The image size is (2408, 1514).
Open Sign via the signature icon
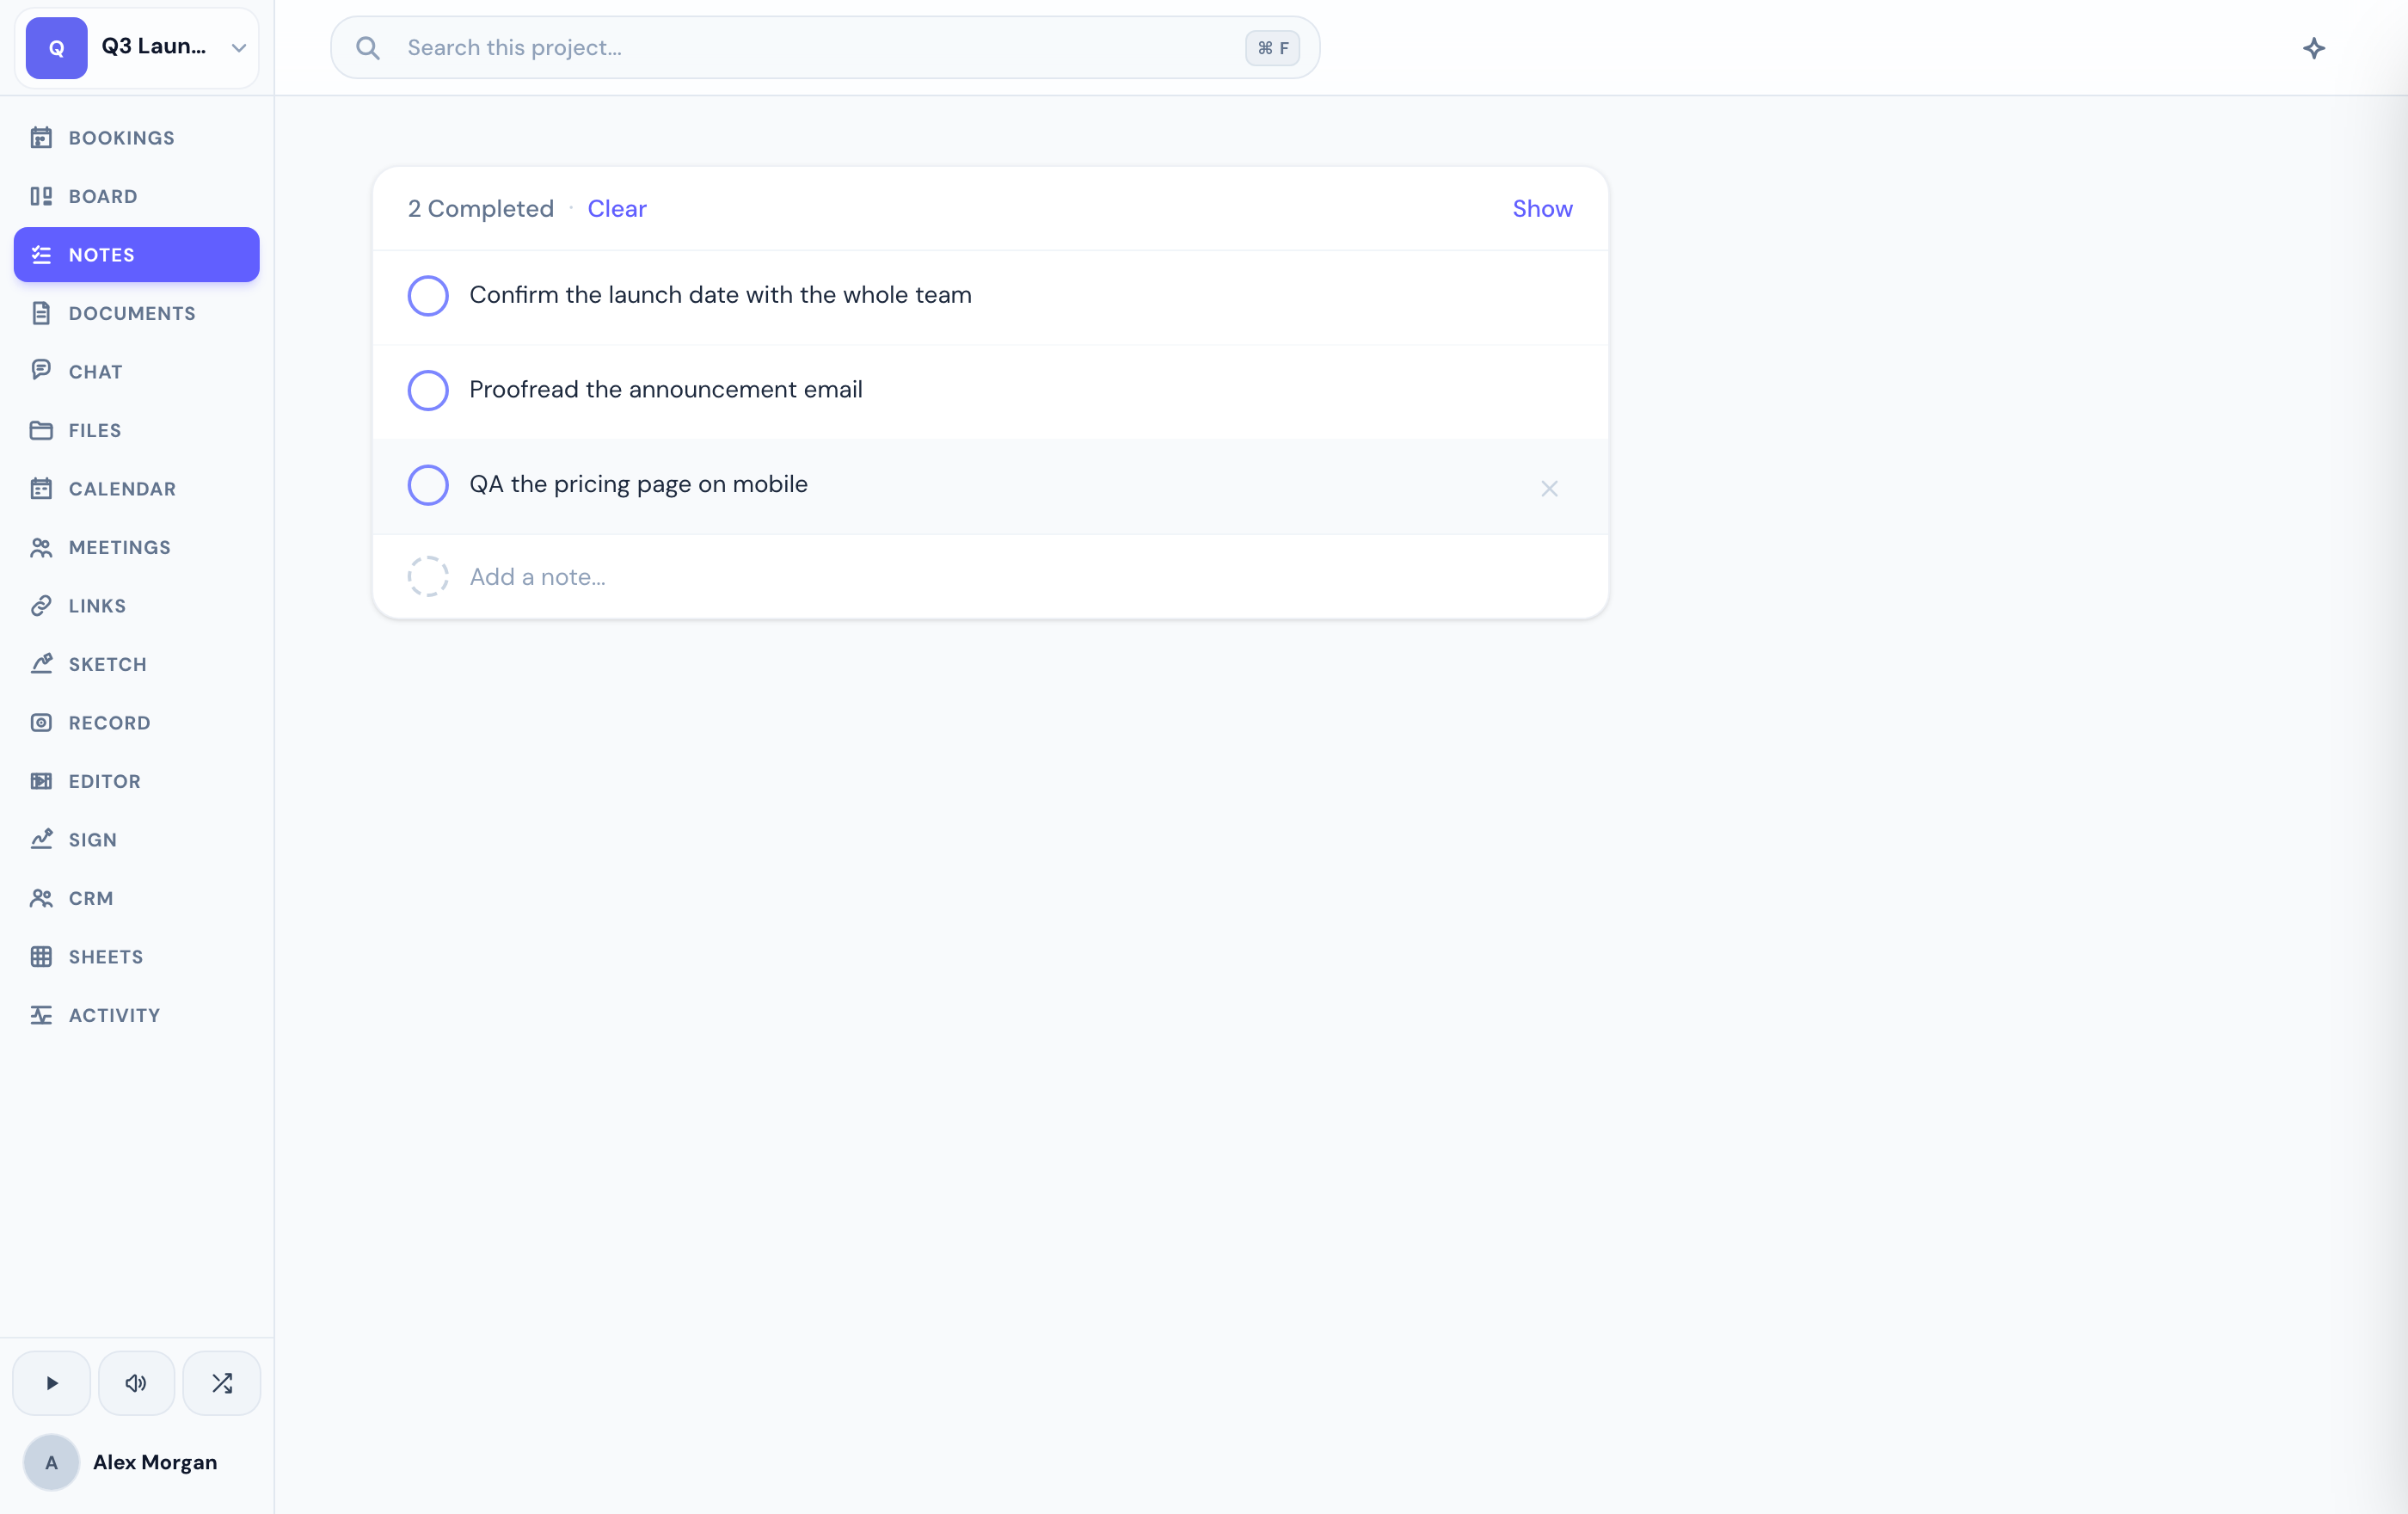point(41,840)
